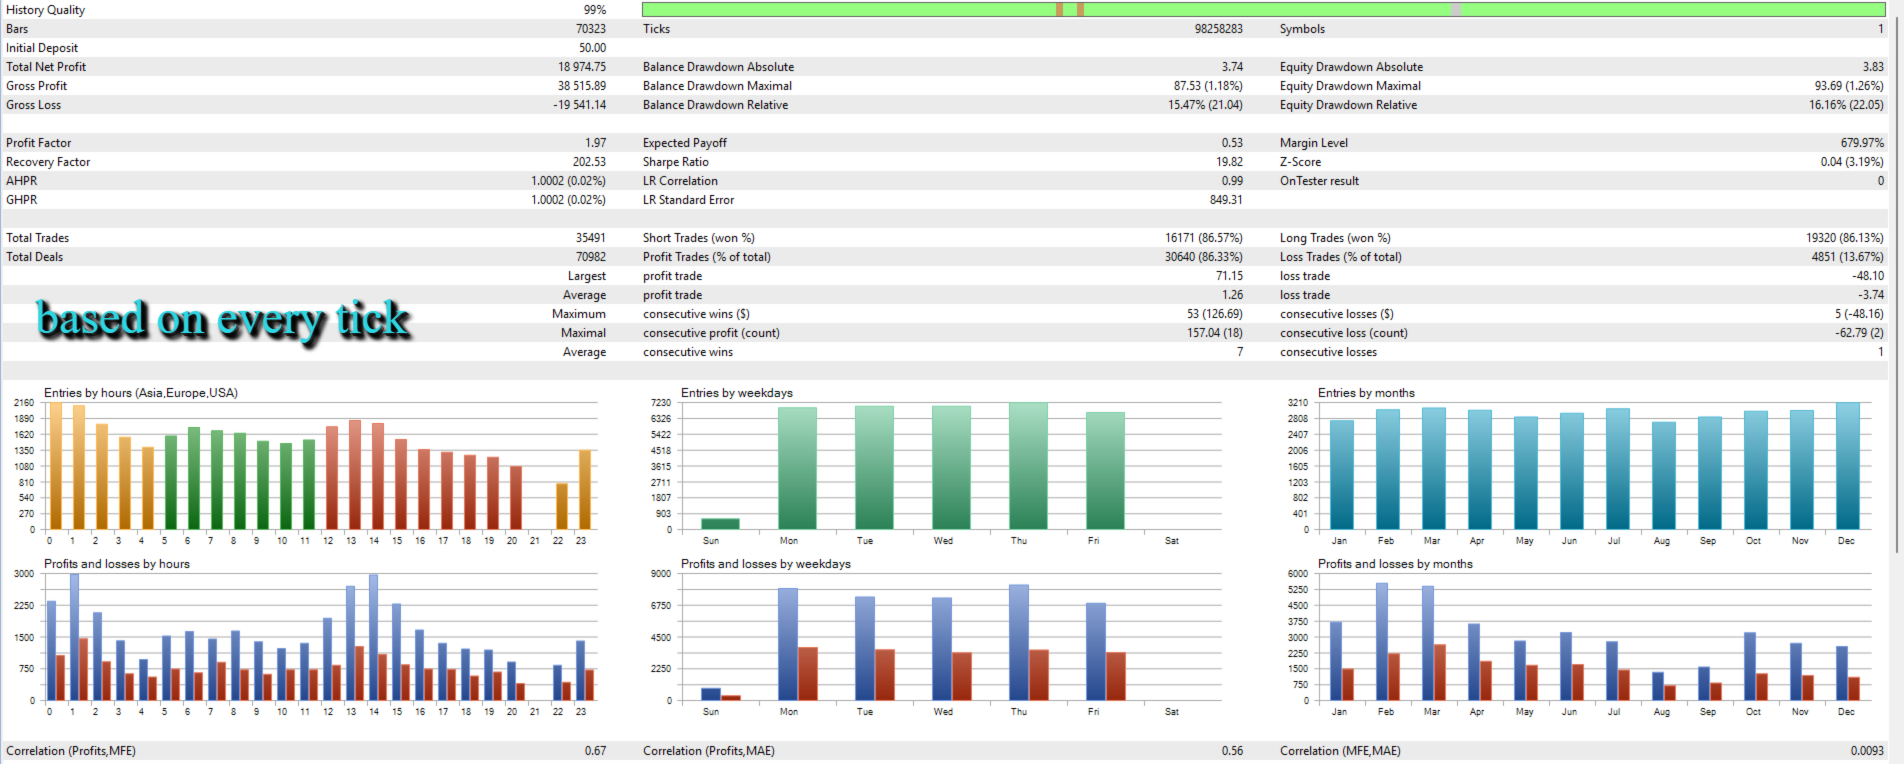This screenshot has height=764, width=1904.
Task: Select the Profit Factor row label
Action: [x=39, y=143]
